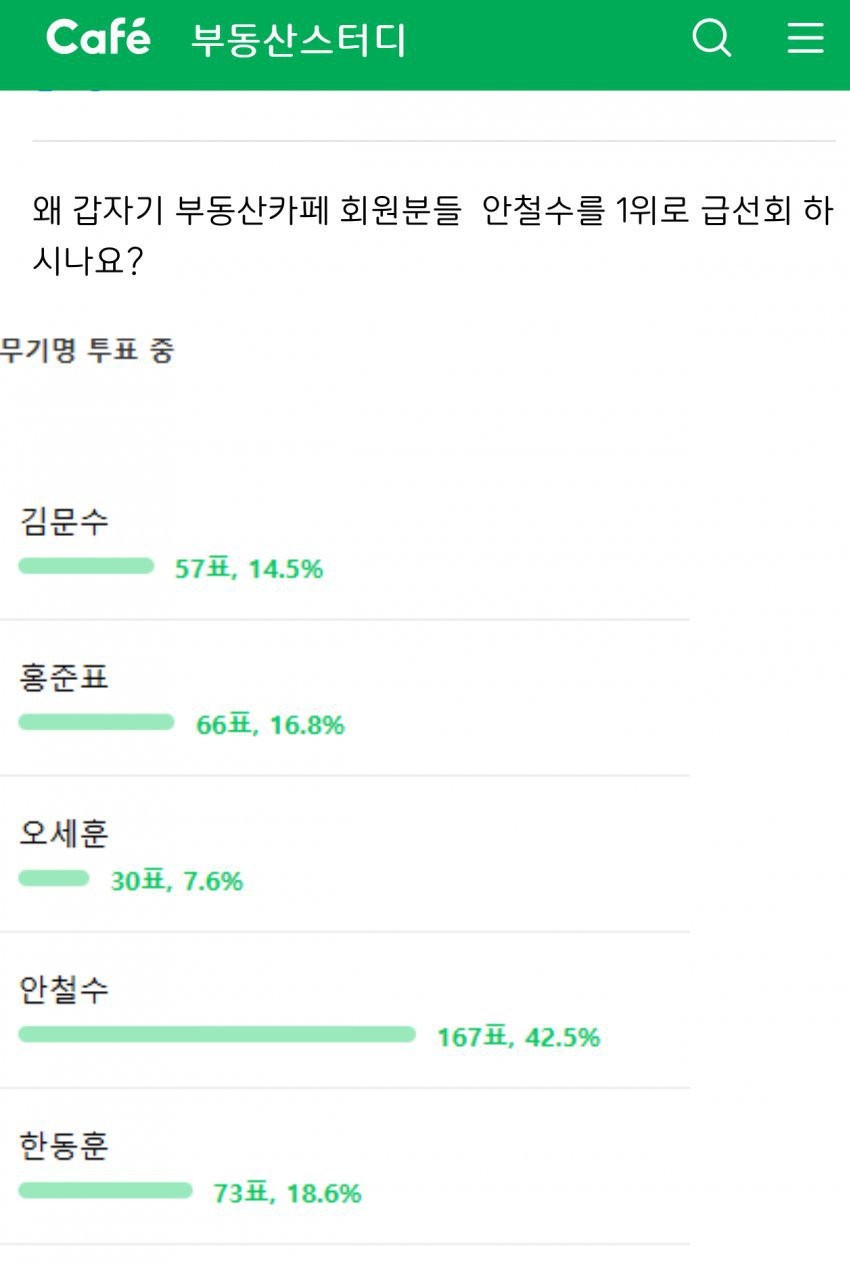Click the post question text about 안철수
The image size is (850, 1264).
click(433, 237)
